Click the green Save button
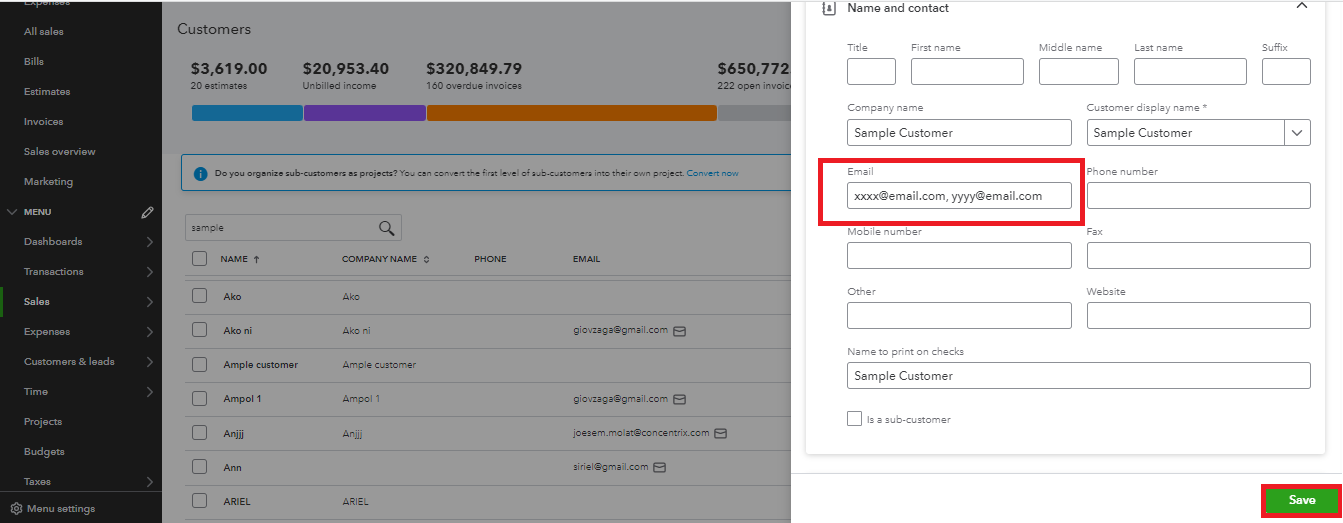 (x=1302, y=500)
